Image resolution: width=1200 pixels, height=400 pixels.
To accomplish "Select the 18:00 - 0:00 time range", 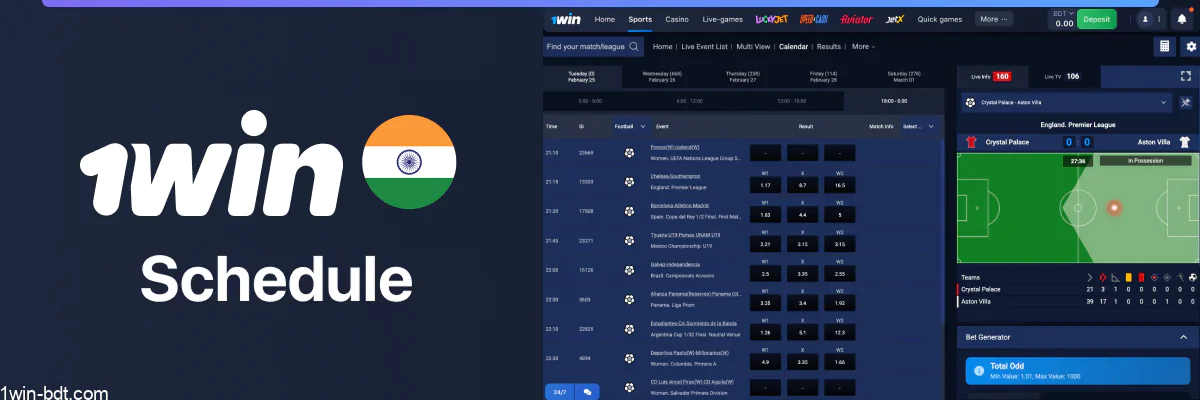I will click(x=894, y=101).
